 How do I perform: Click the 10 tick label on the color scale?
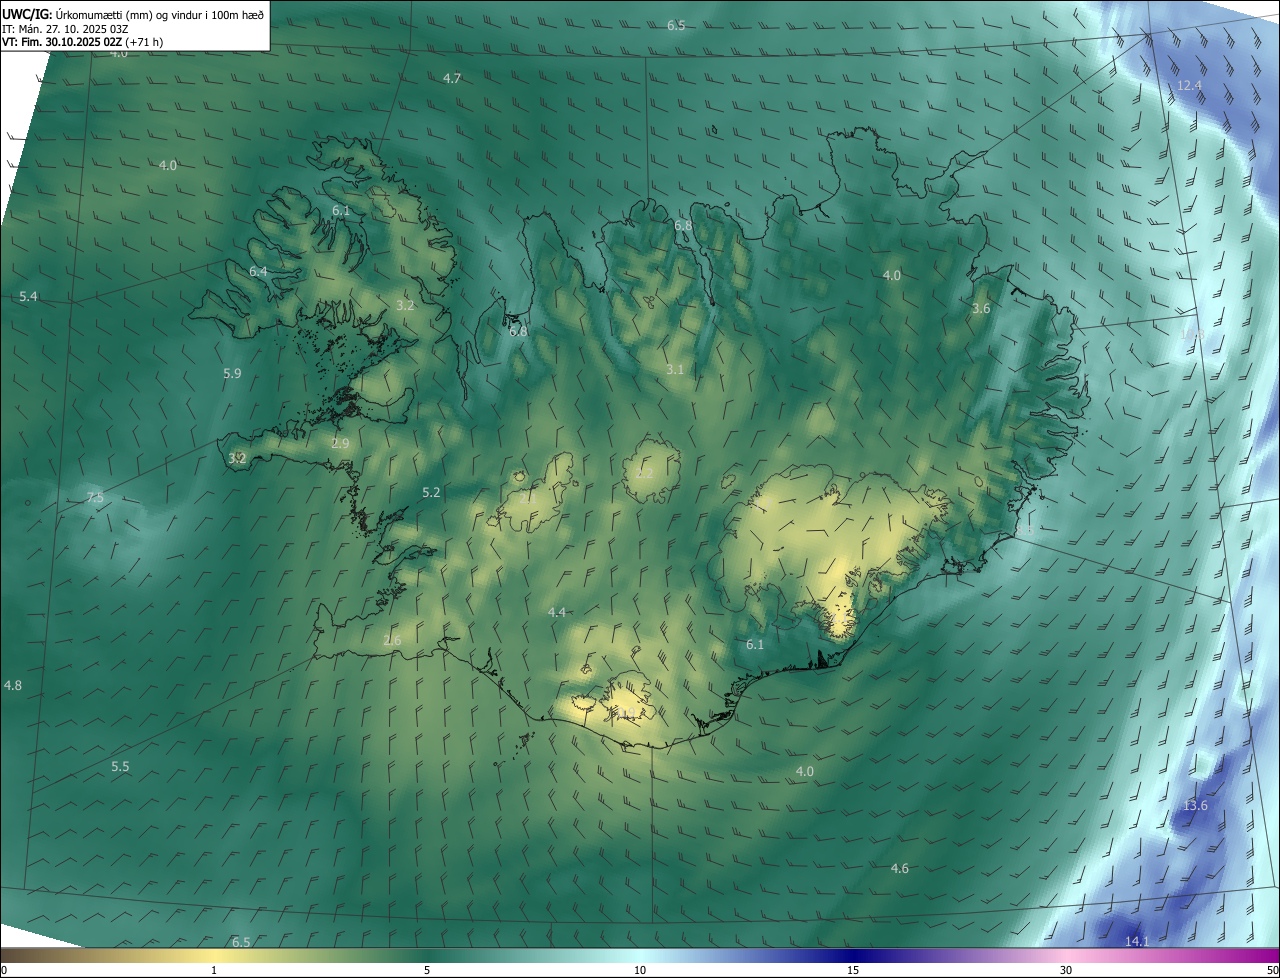pos(640,970)
